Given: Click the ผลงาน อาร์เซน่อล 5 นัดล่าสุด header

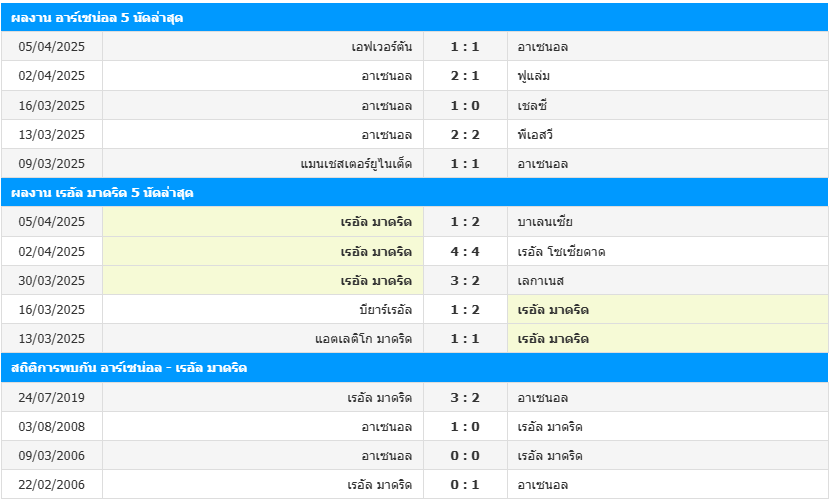Looking at the screenshot, I should coord(97,18).
